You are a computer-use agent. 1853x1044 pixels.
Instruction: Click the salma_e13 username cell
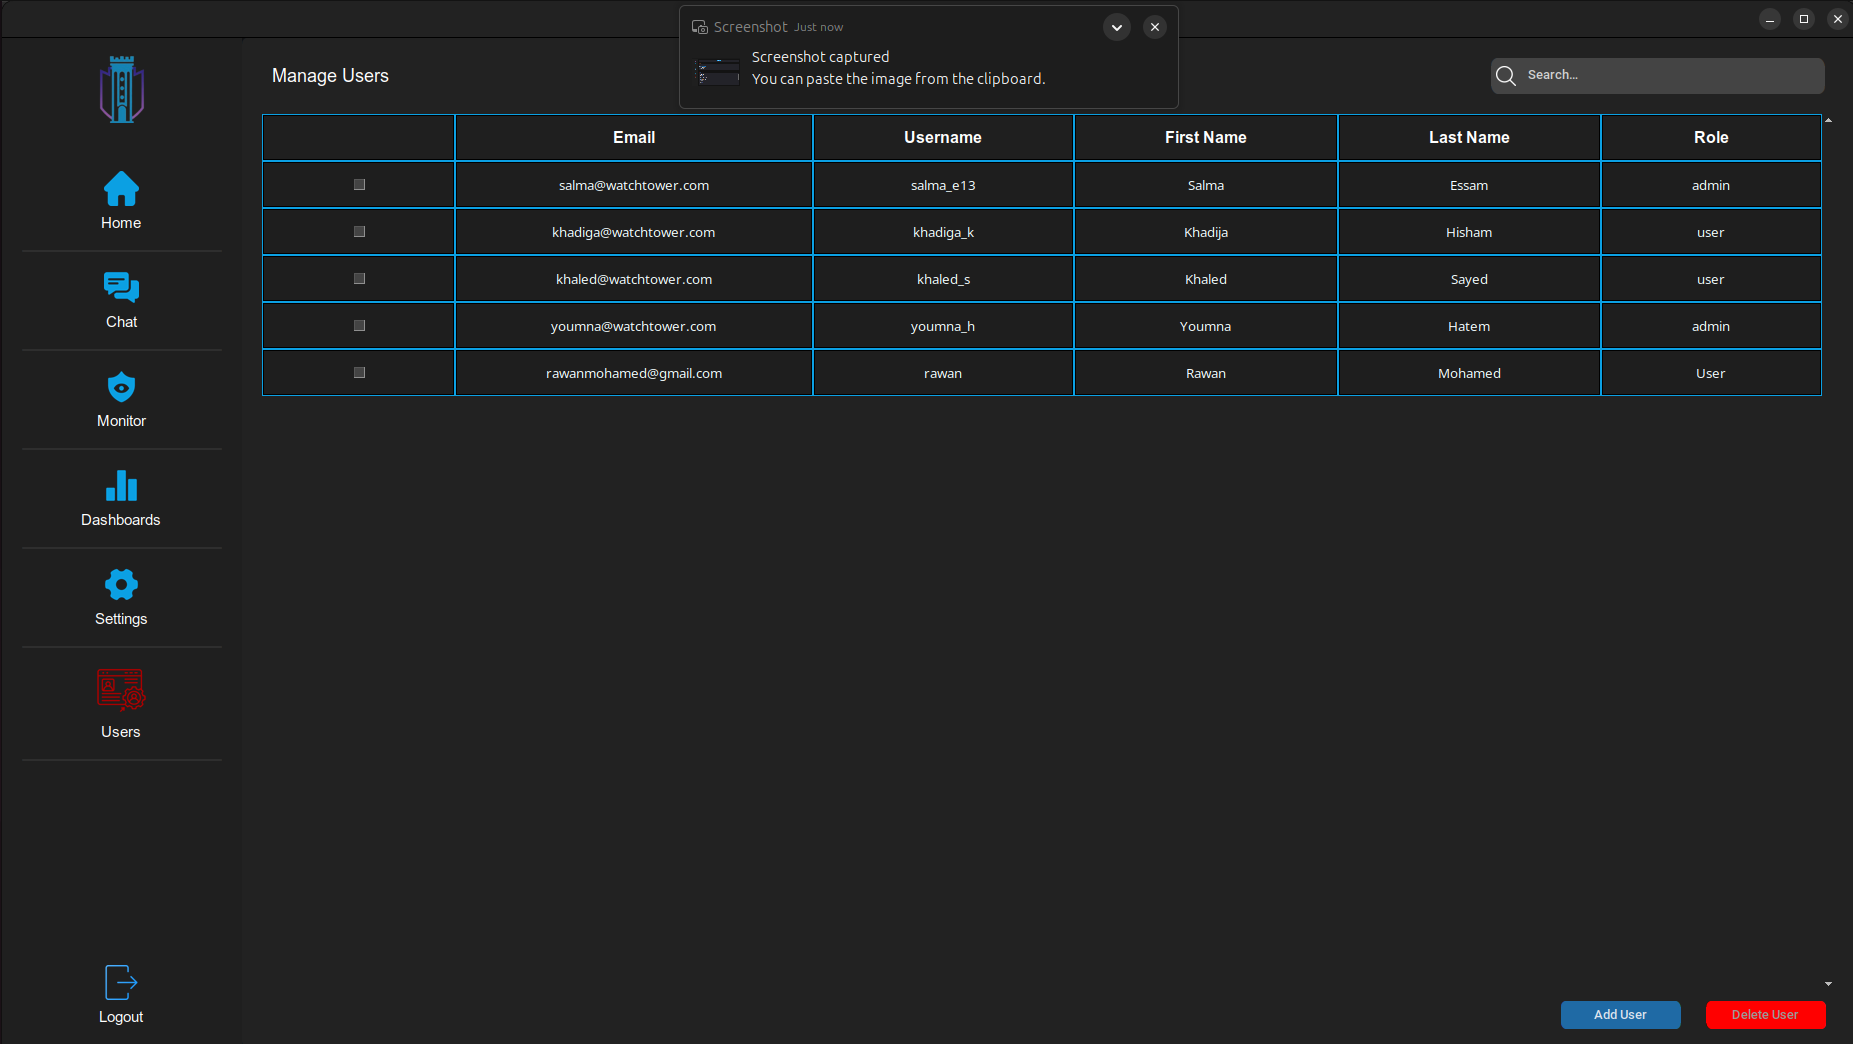[943, 185]
